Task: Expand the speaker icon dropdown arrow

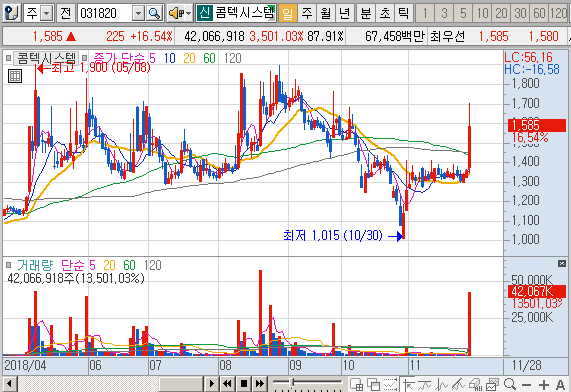Action: pyautogui.click(x=189, y=14)
